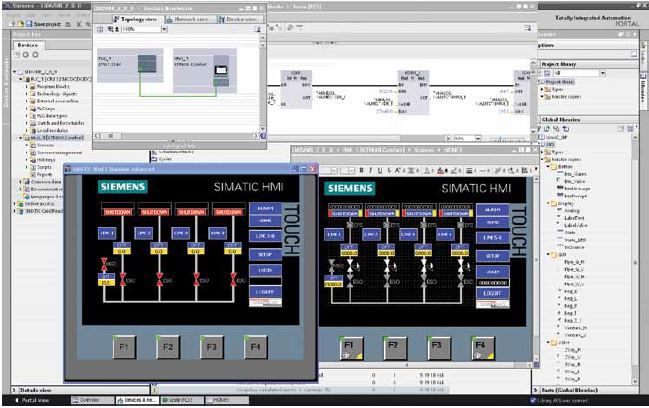The height and width of the screenshot is (408, 649).
Task: Select the SIEMENS logo in the screen editor
Action: [350, 188]
